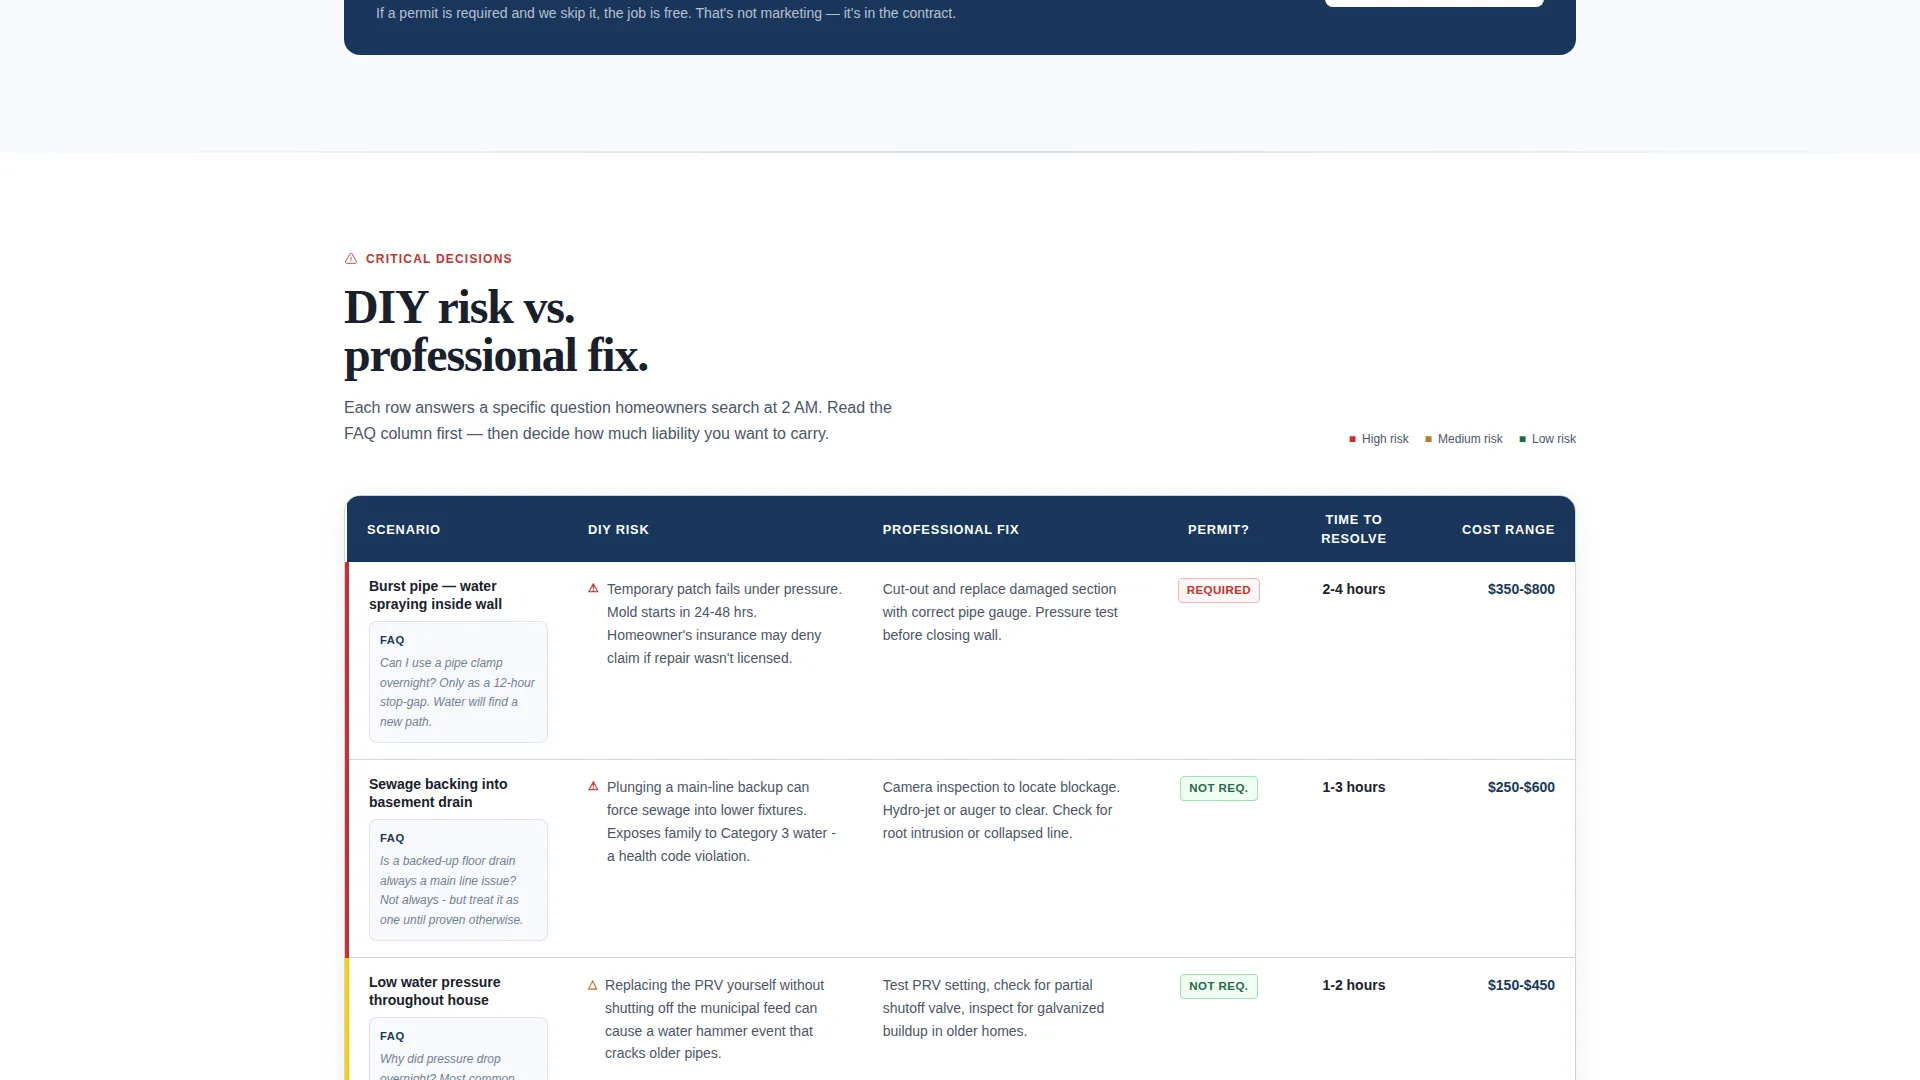Click 'Camera inspection to locate blockage' fix text
The width and height of the screenshot is (1920, 1080).
[x=1001, y=810]
